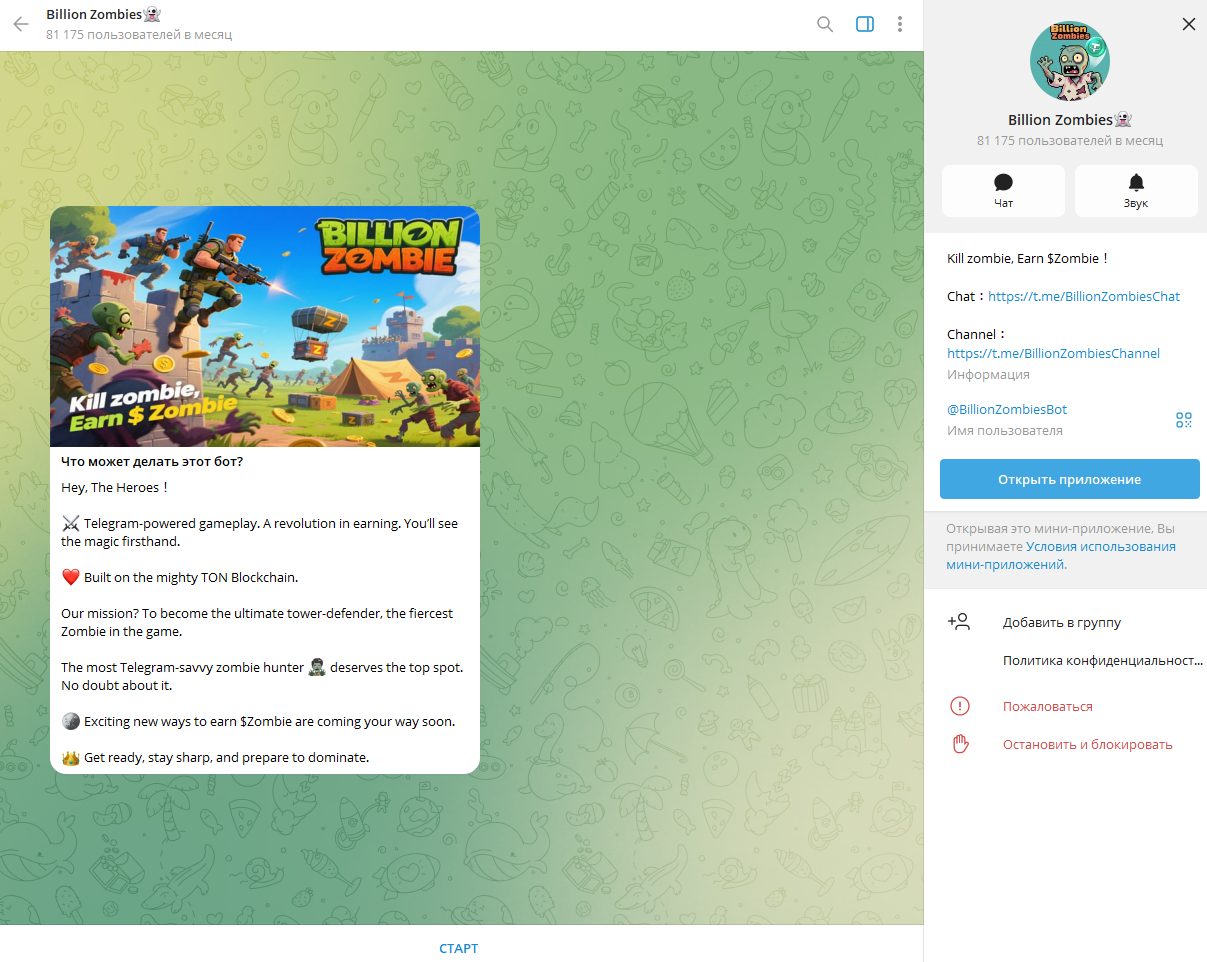Select Добавить в группу option

1061,622
